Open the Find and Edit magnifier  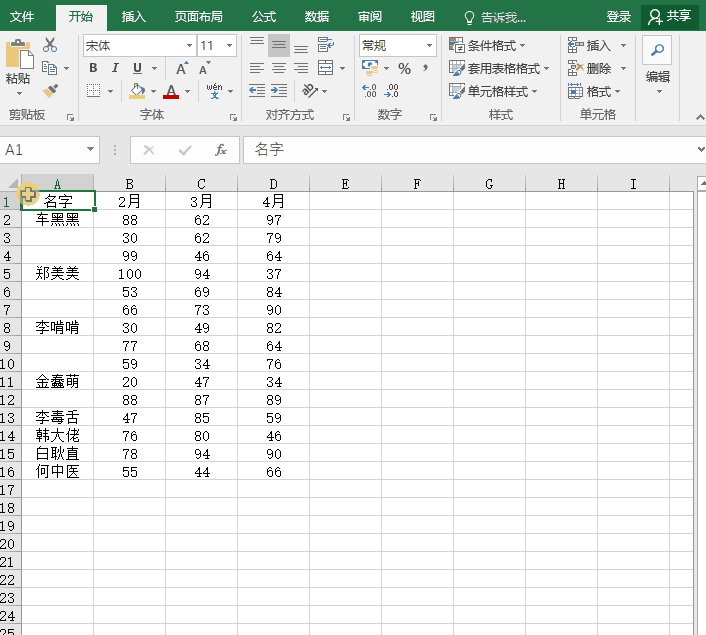[x=657, y=50]
